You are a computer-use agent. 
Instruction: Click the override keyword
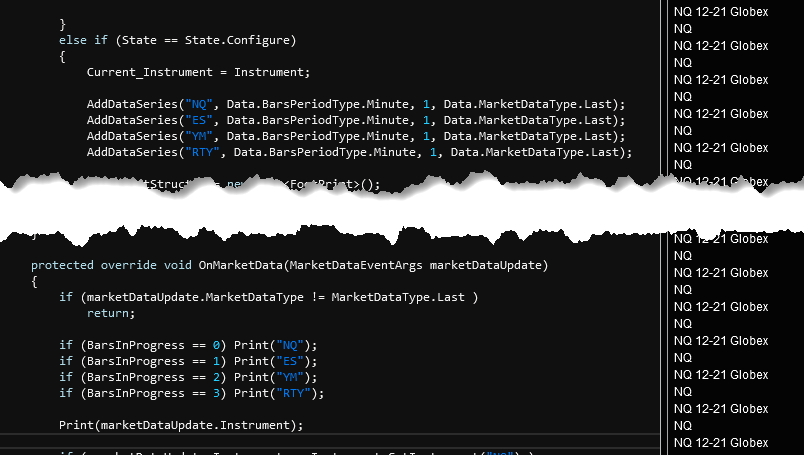tap(128, 265)
